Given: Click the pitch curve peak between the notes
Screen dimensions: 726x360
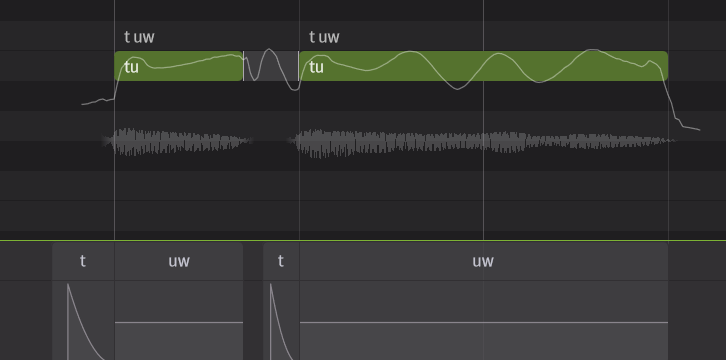Looking at the screenshot, I should coord(269,50).
